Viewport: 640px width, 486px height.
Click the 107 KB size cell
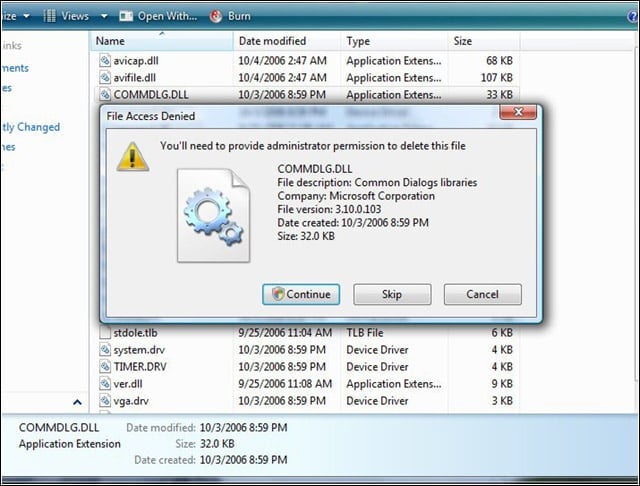pyautogui.click(x=497, y=78)
